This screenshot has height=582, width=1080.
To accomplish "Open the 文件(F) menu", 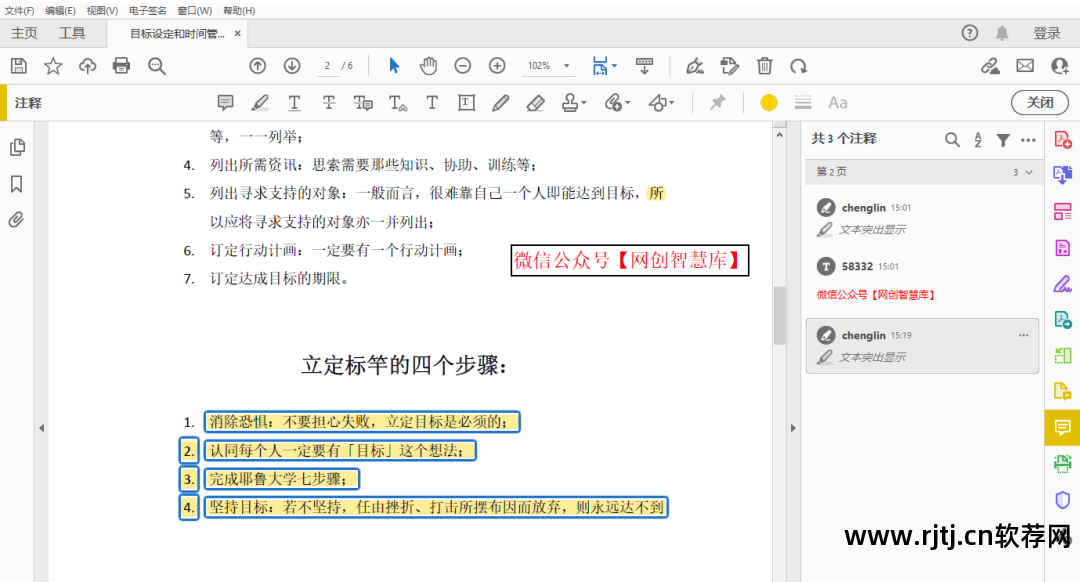I will tap(19, 10).
